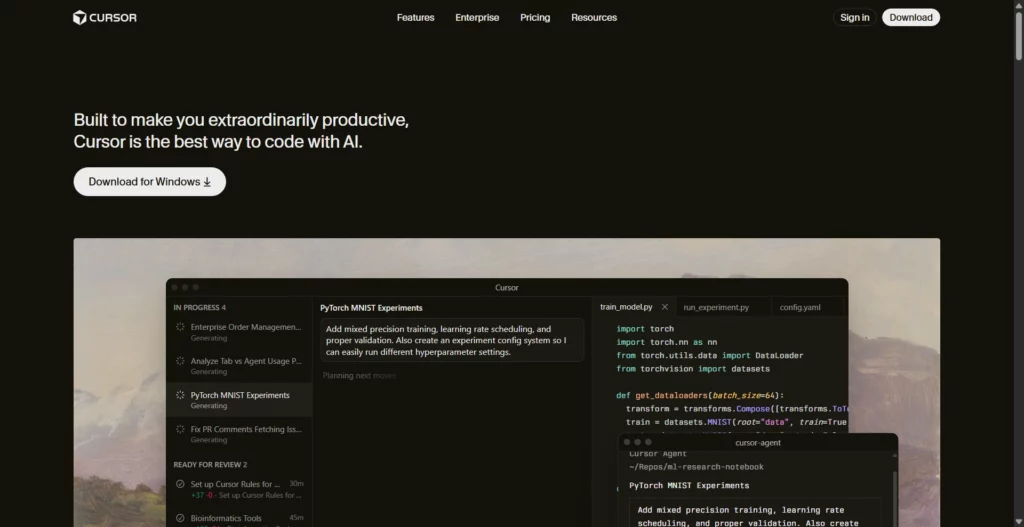
Task: Click the Planning next moves status
Action: (359, 375)
